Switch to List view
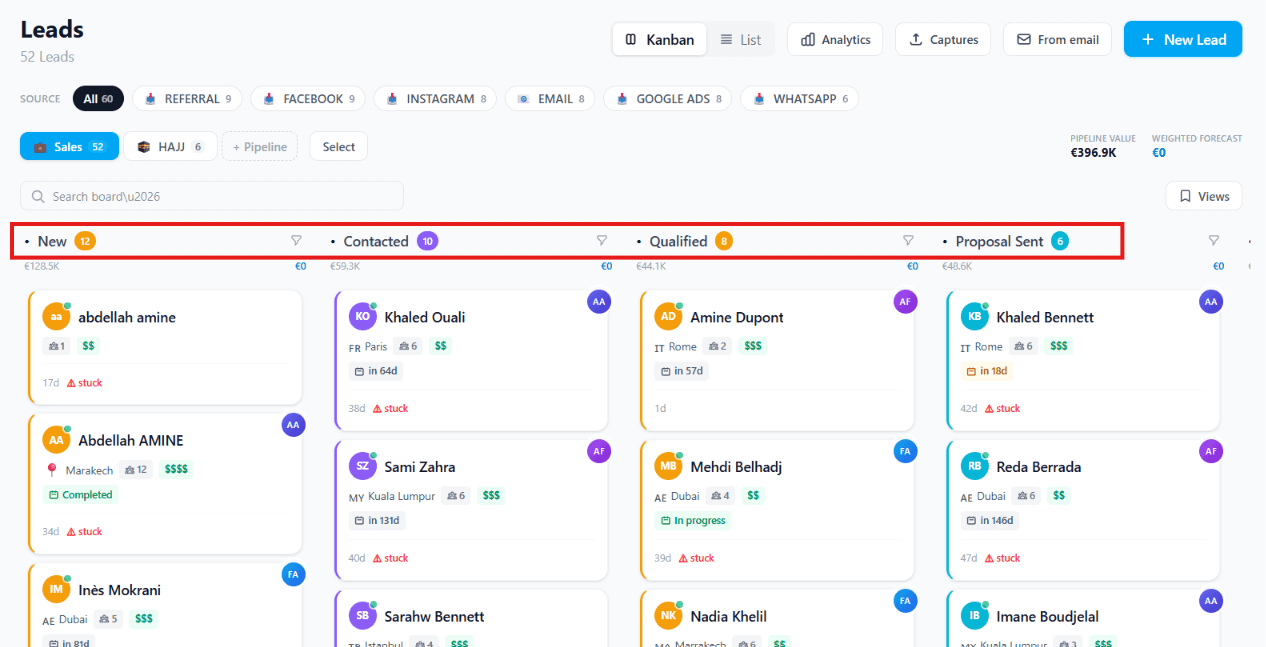Screen dimensions: 1266x647 tap(740, 40)
